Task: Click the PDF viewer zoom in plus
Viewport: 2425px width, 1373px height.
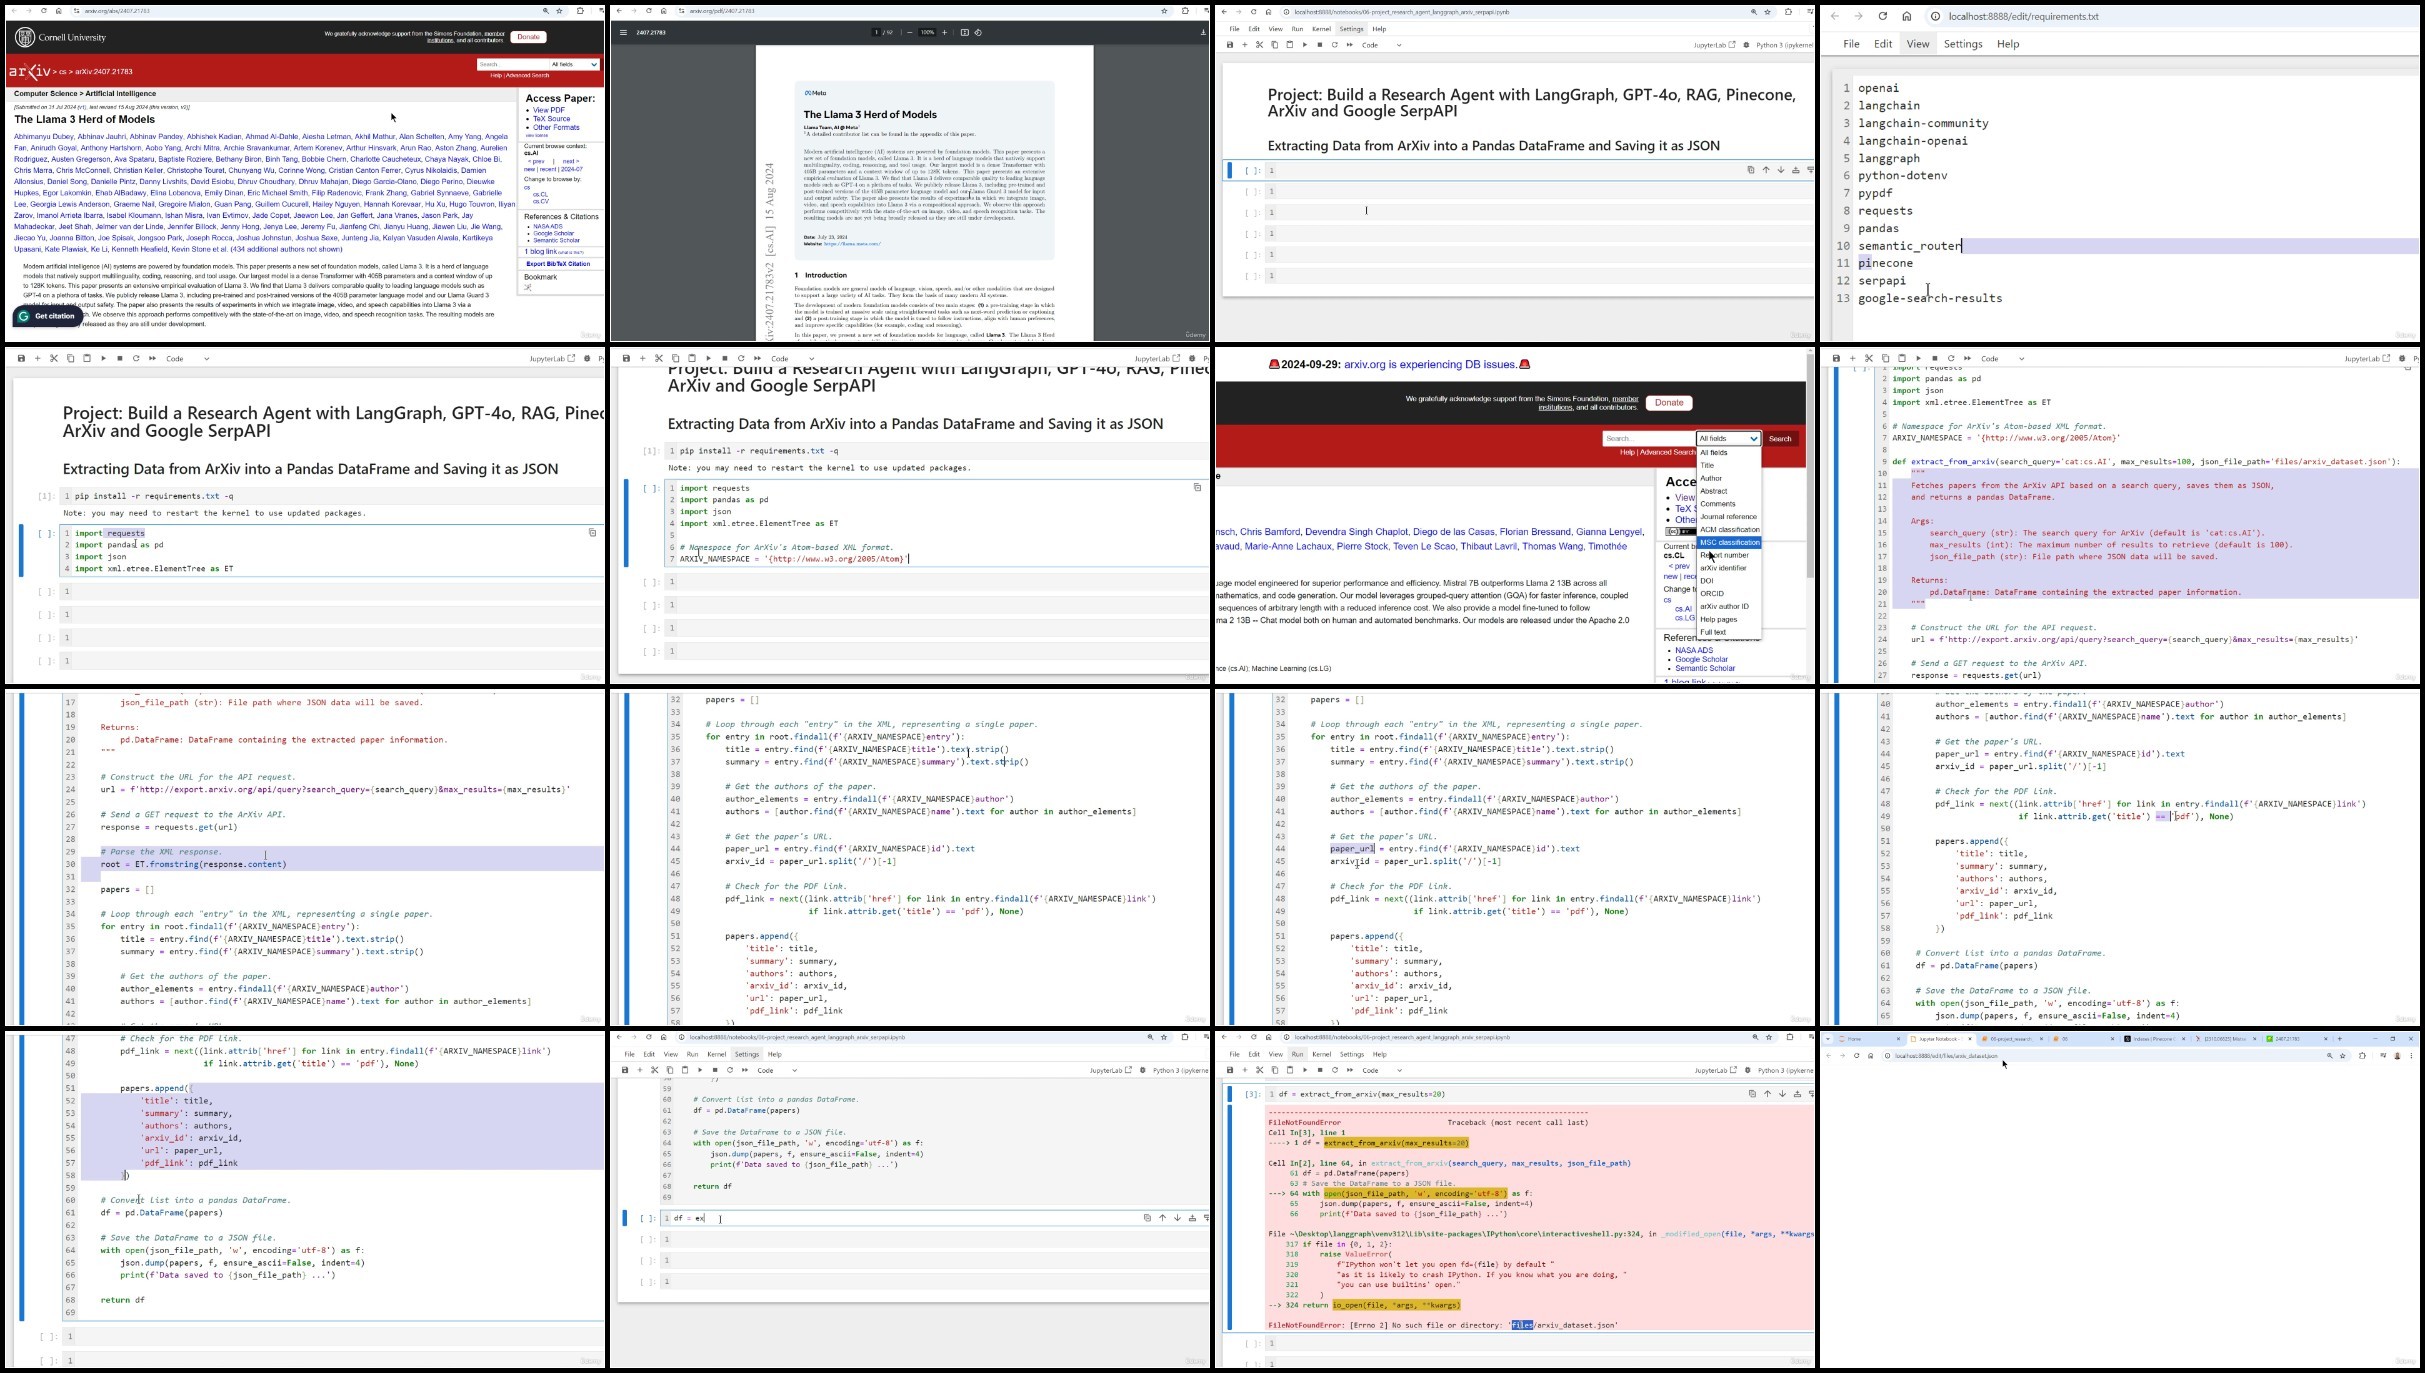Action: coord(944,32)
